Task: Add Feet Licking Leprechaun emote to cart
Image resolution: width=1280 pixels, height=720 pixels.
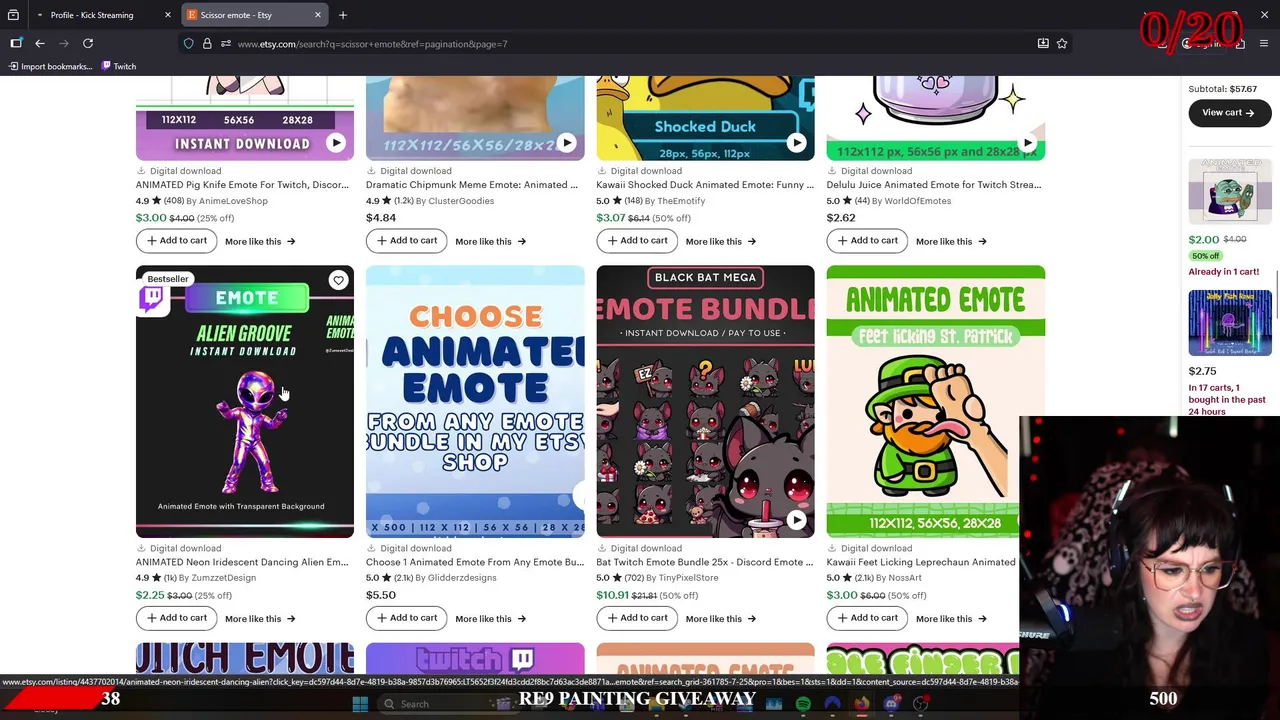Action: click(x=867, y=617)
